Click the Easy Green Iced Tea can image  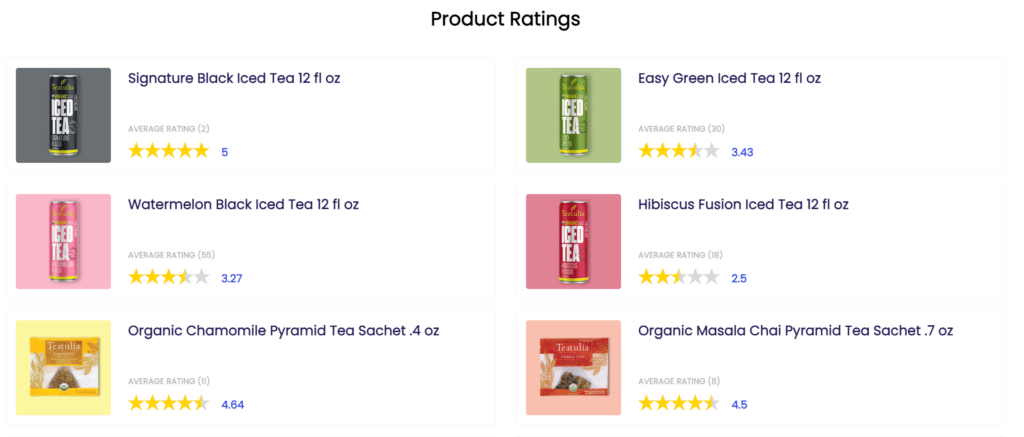(x=573, y=115)
